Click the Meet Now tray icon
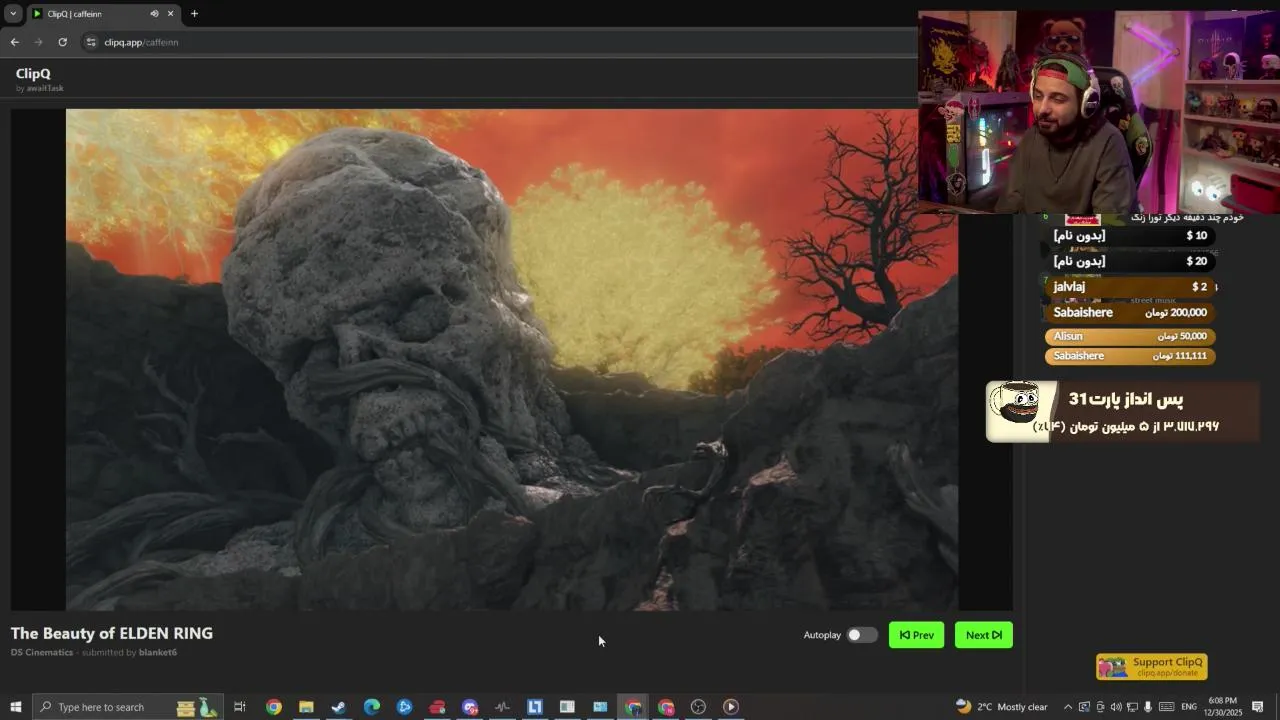 [x=1100, y=707]
